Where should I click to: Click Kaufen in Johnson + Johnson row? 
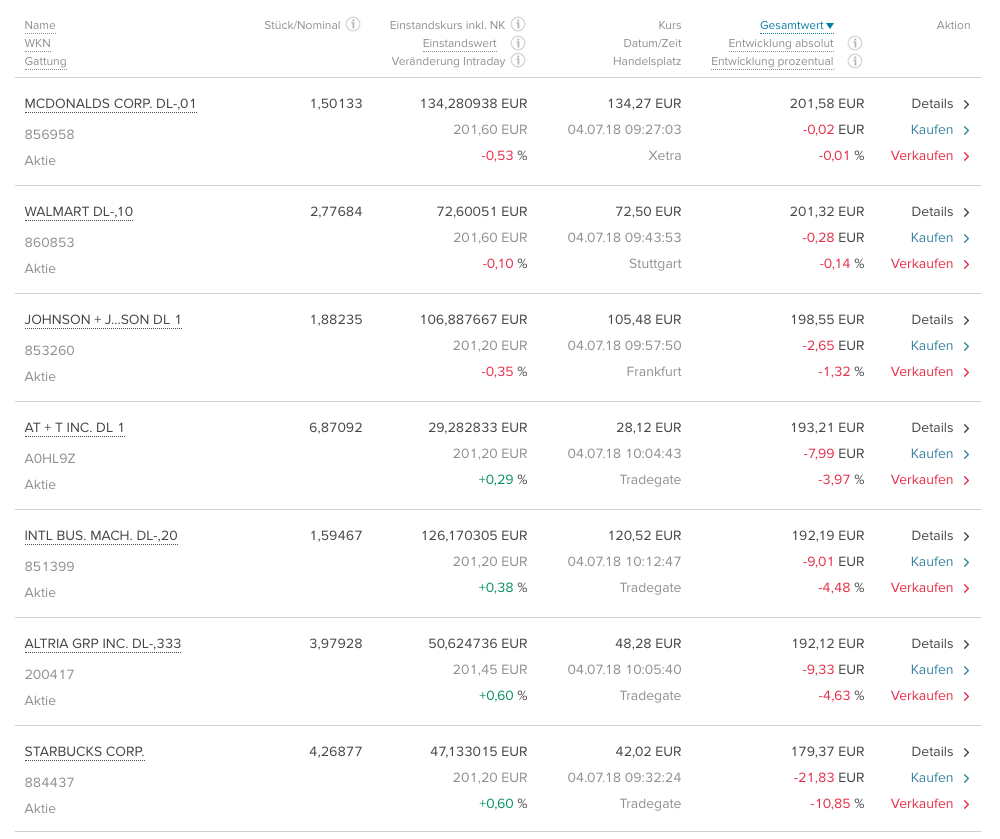pos(941,346)
